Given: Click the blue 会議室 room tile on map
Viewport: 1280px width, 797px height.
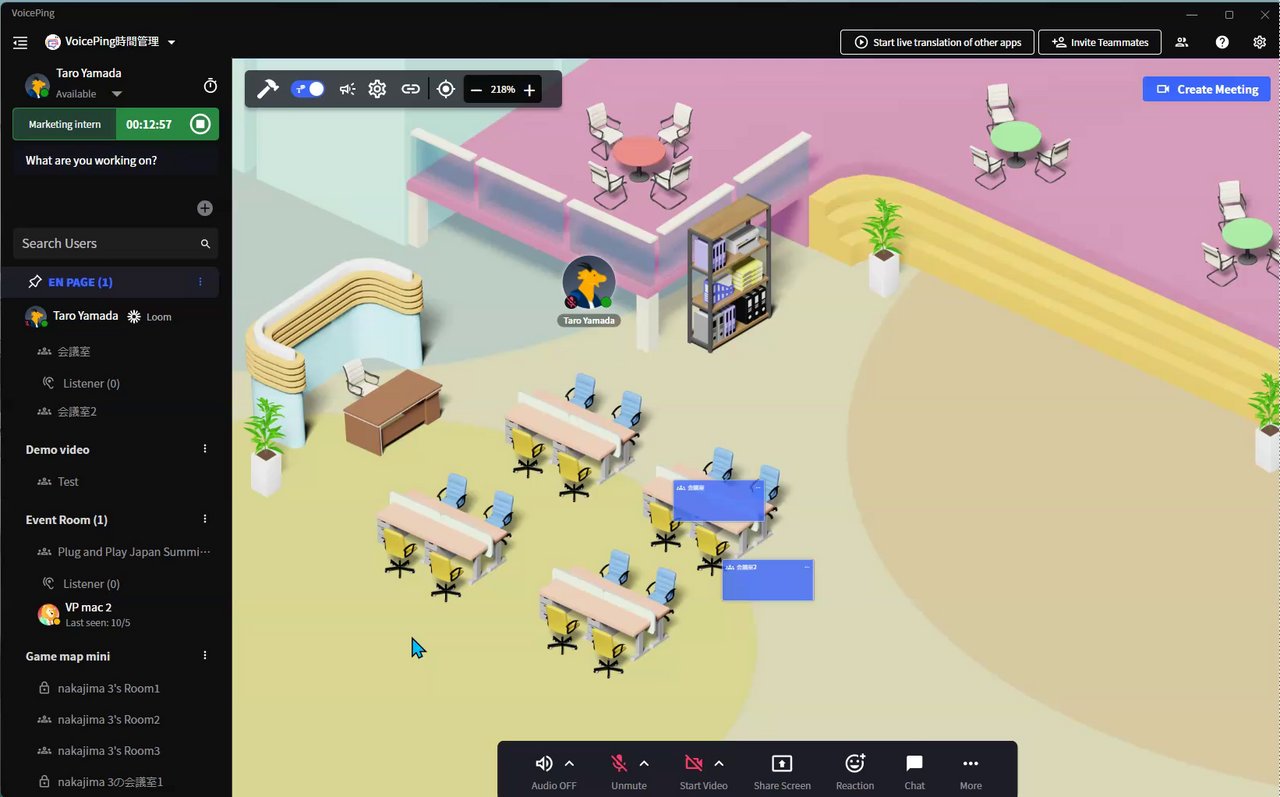Looking at the screenshot, I should point(719,501).
